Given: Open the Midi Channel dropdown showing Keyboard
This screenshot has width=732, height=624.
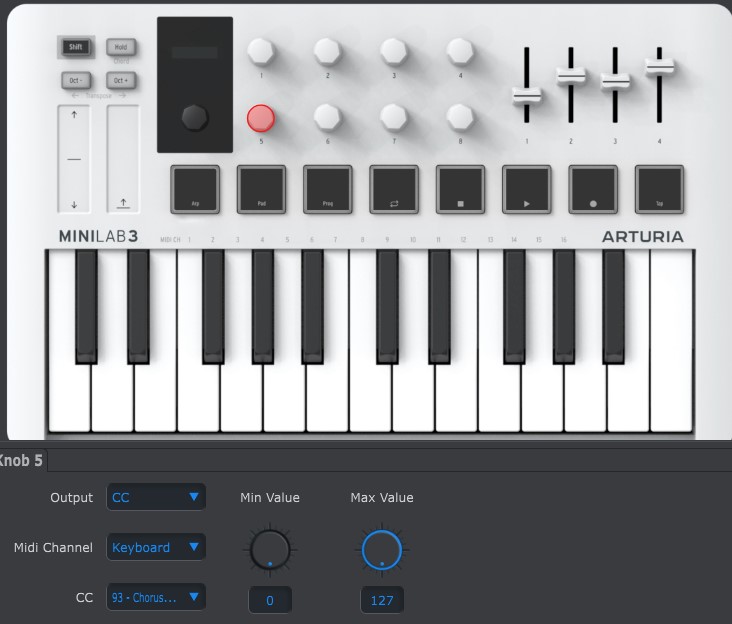Looking at the screenshot, I should (156, 547).
